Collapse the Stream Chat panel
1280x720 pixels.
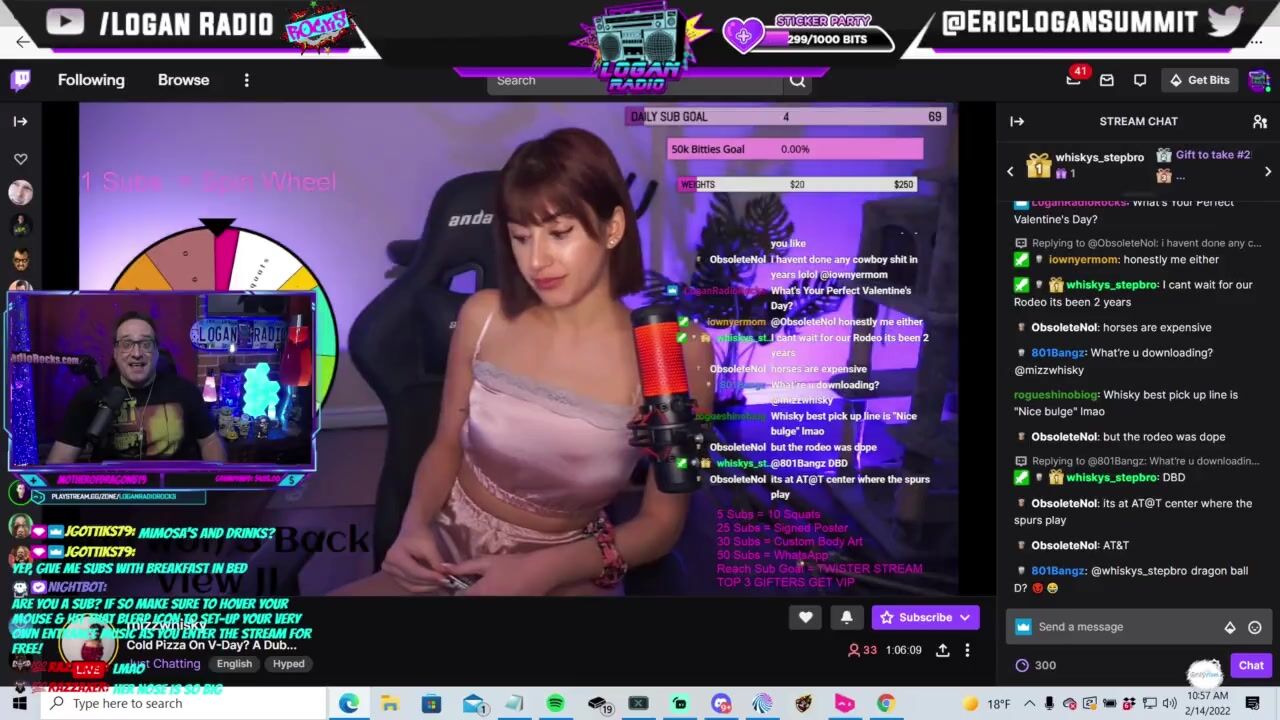click(x=1017, y=121)
